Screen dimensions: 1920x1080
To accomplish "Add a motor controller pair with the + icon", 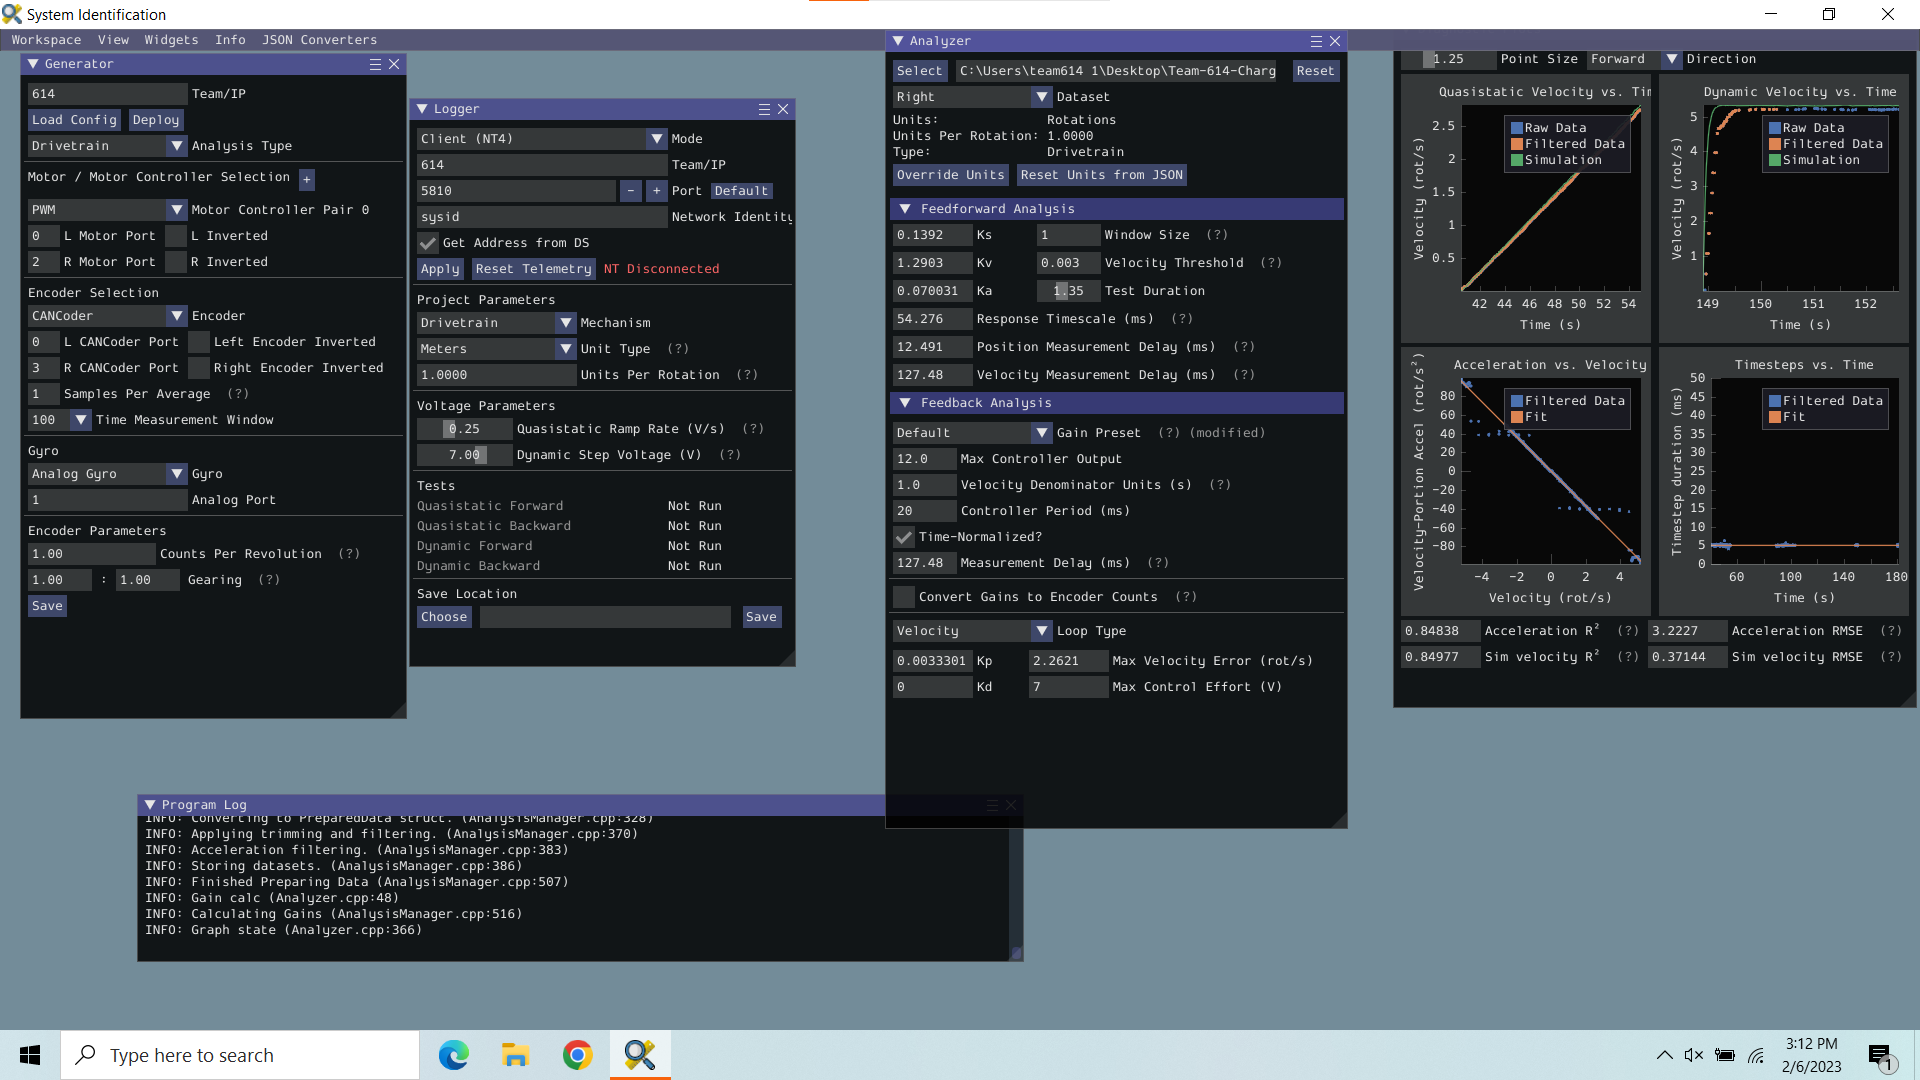I will (306, 180).
